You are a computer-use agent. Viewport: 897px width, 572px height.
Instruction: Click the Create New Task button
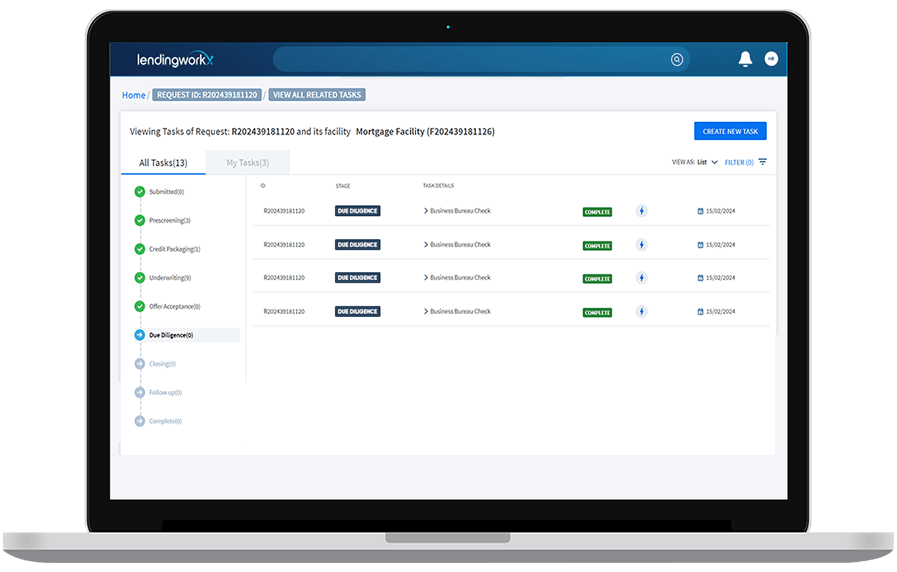coord(730,131)
